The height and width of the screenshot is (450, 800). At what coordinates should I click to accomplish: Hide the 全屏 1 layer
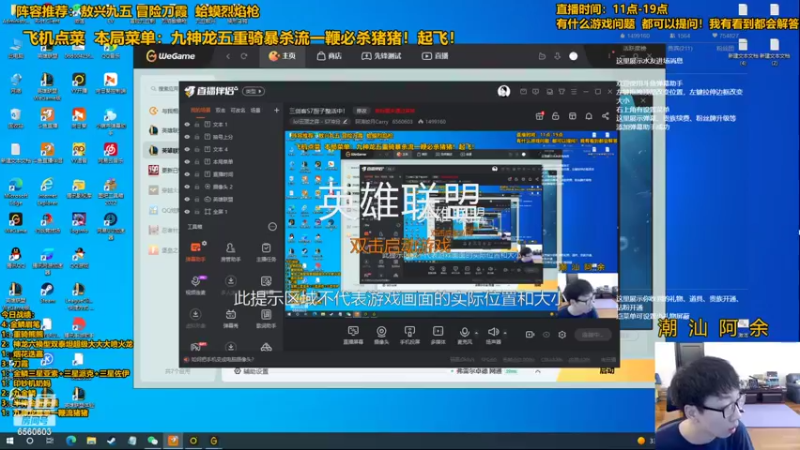[x=187, y=211]
